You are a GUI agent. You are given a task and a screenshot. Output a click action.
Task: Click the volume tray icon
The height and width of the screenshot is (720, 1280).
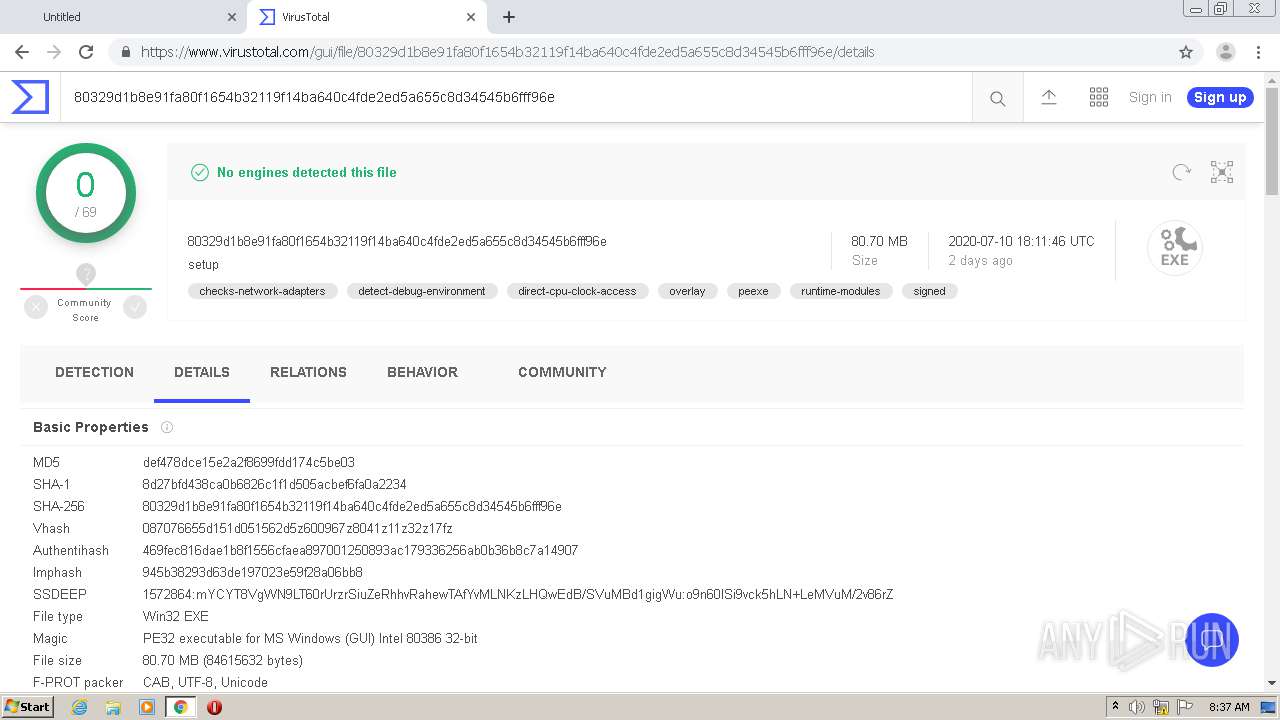(x=1137, y=707)
